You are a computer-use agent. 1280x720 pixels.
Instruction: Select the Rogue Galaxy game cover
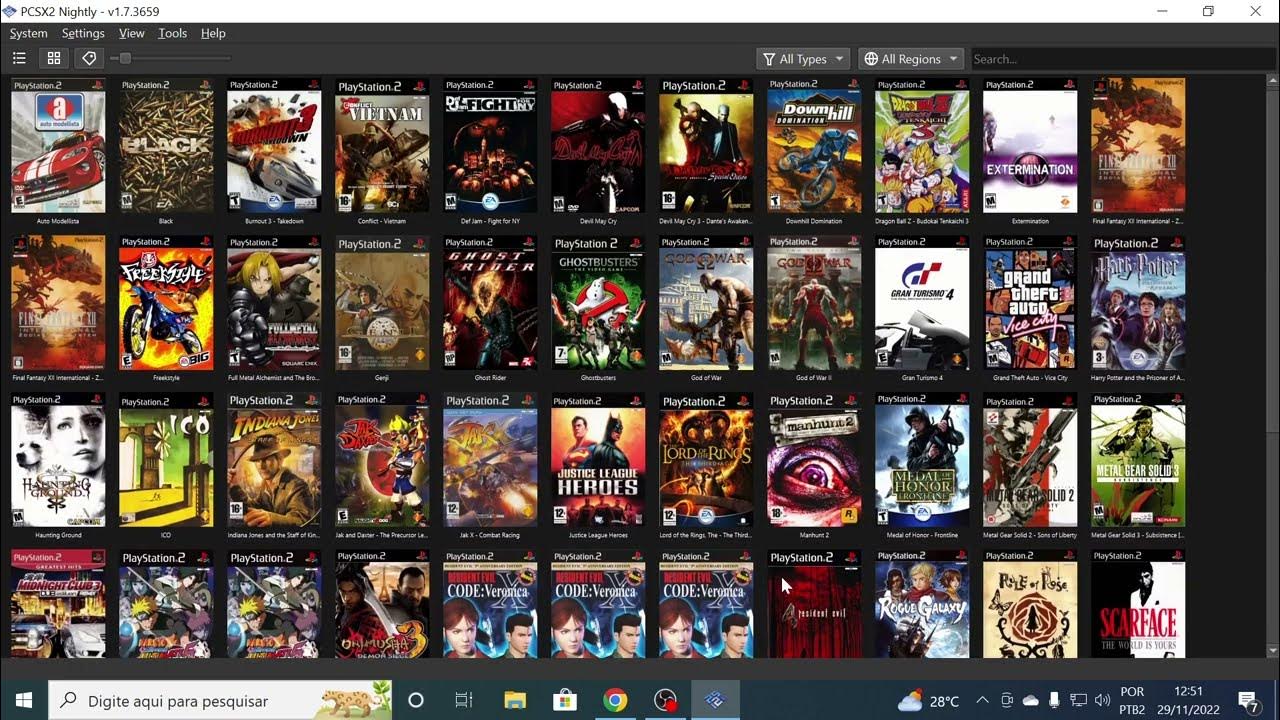click(x=922, y=604)
